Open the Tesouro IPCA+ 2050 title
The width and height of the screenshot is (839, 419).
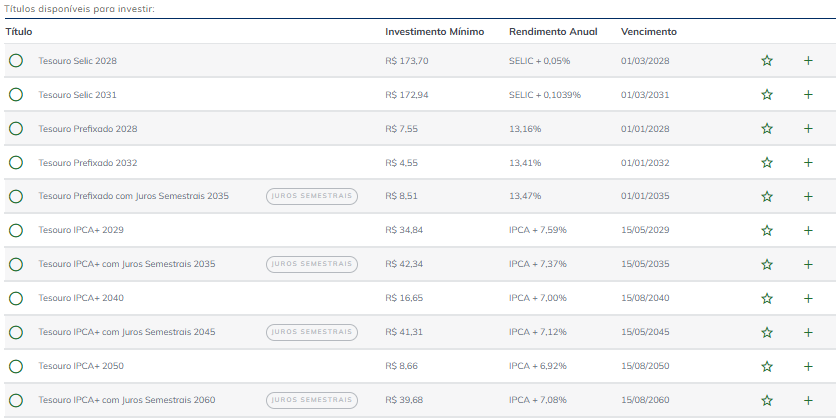coord(81,366)
